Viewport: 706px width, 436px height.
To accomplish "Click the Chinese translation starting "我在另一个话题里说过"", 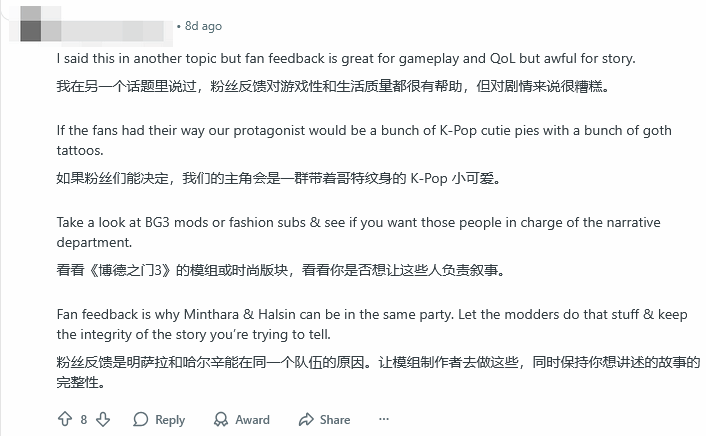I will click(x=332, y=87).
